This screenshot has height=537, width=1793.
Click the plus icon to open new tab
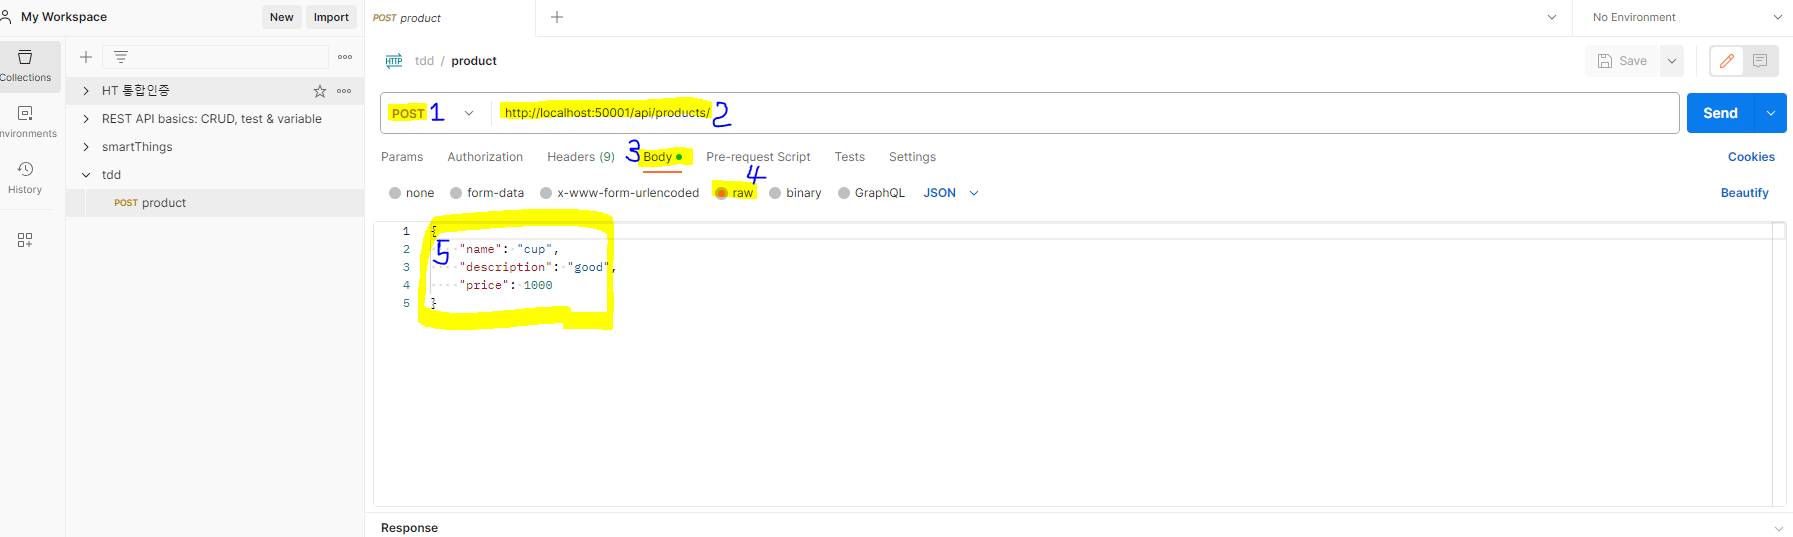click(557, 17)
